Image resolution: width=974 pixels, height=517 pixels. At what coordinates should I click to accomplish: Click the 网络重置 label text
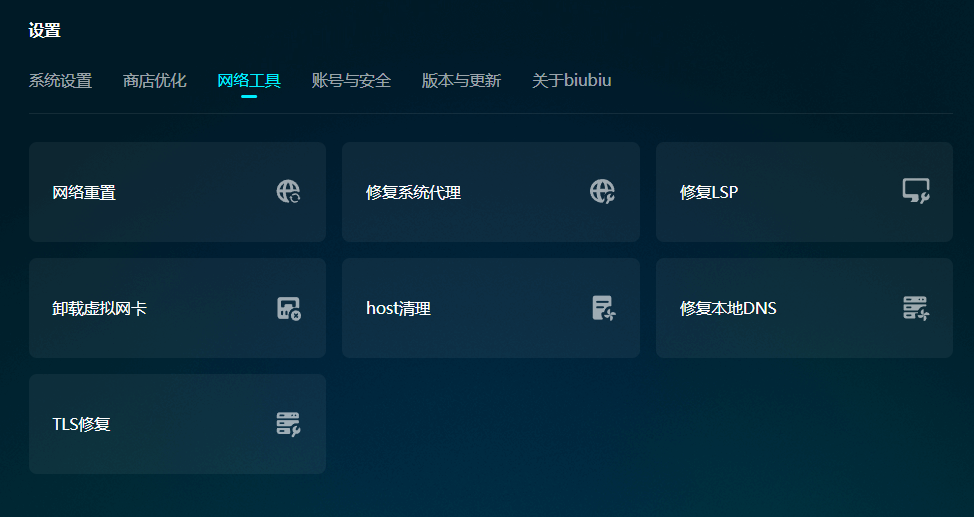click(84, 193)
